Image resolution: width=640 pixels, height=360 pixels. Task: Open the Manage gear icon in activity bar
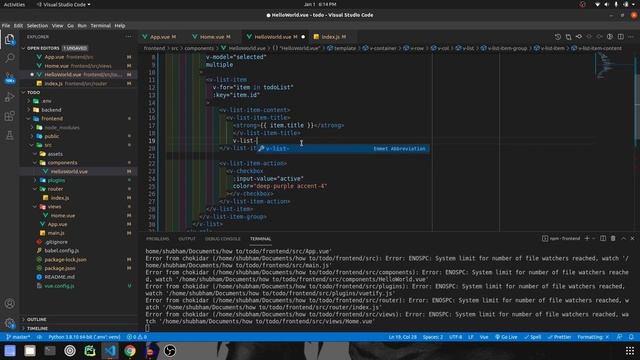coord(9,323)
